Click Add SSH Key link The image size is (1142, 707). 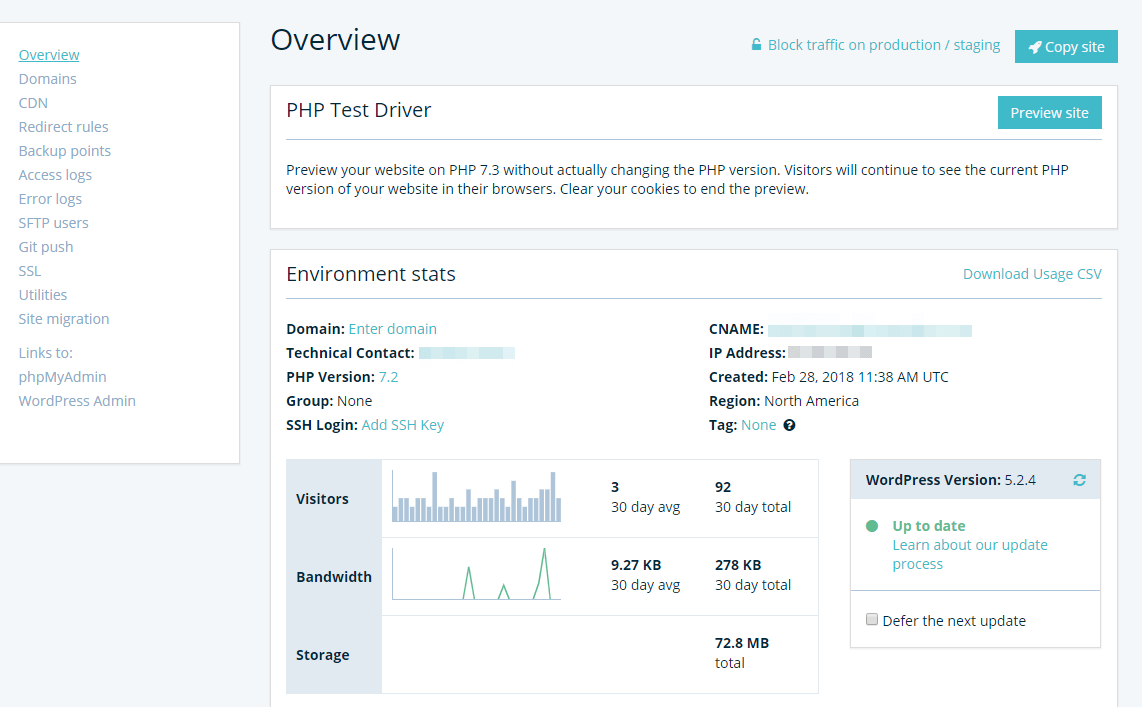(x=403, y=425)
